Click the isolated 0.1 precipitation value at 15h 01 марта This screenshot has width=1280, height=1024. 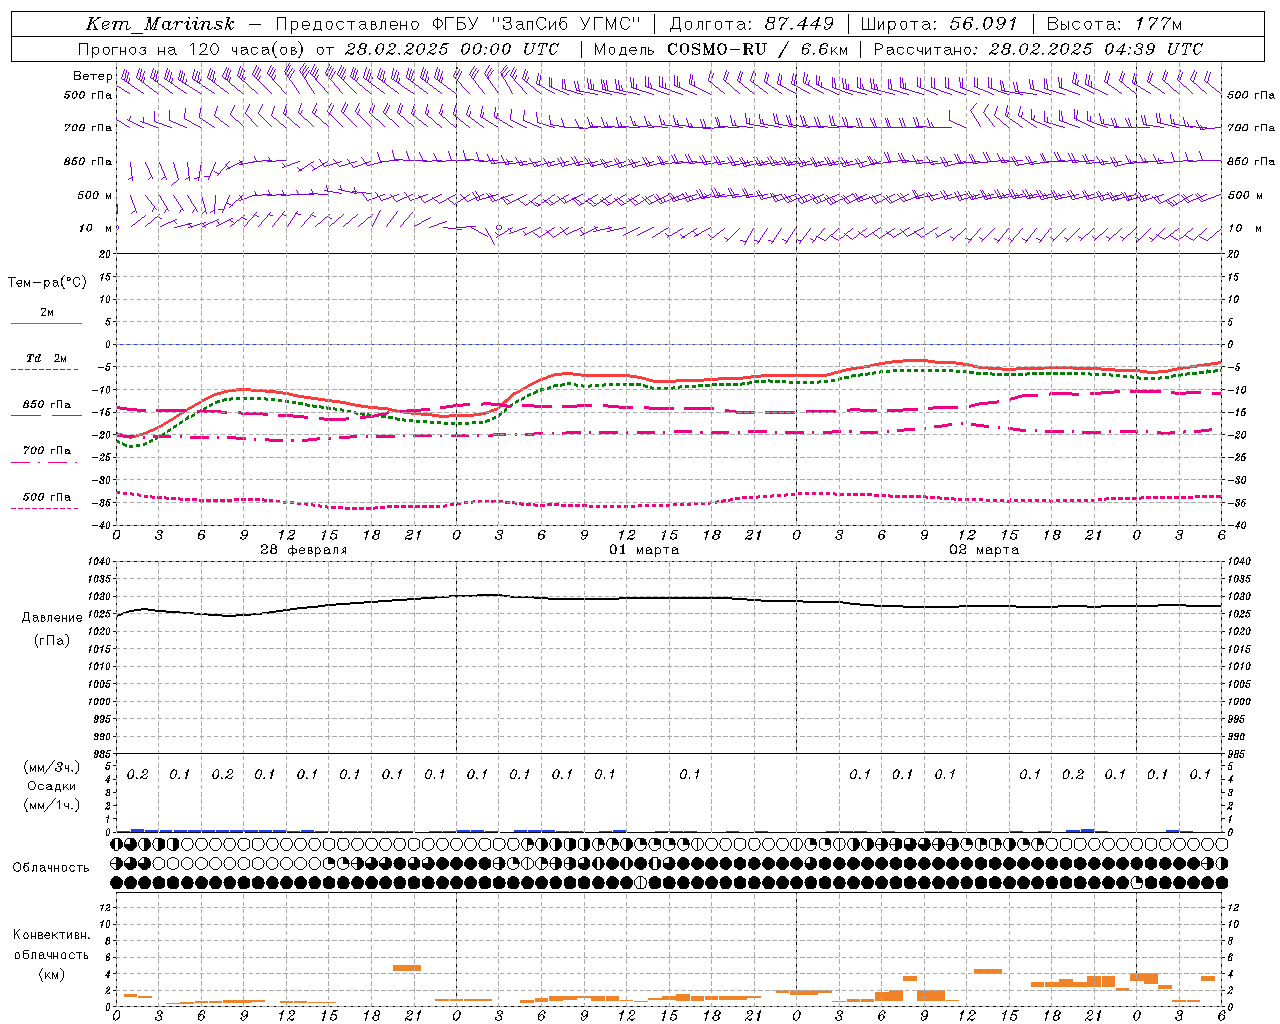tap(690, 774)
